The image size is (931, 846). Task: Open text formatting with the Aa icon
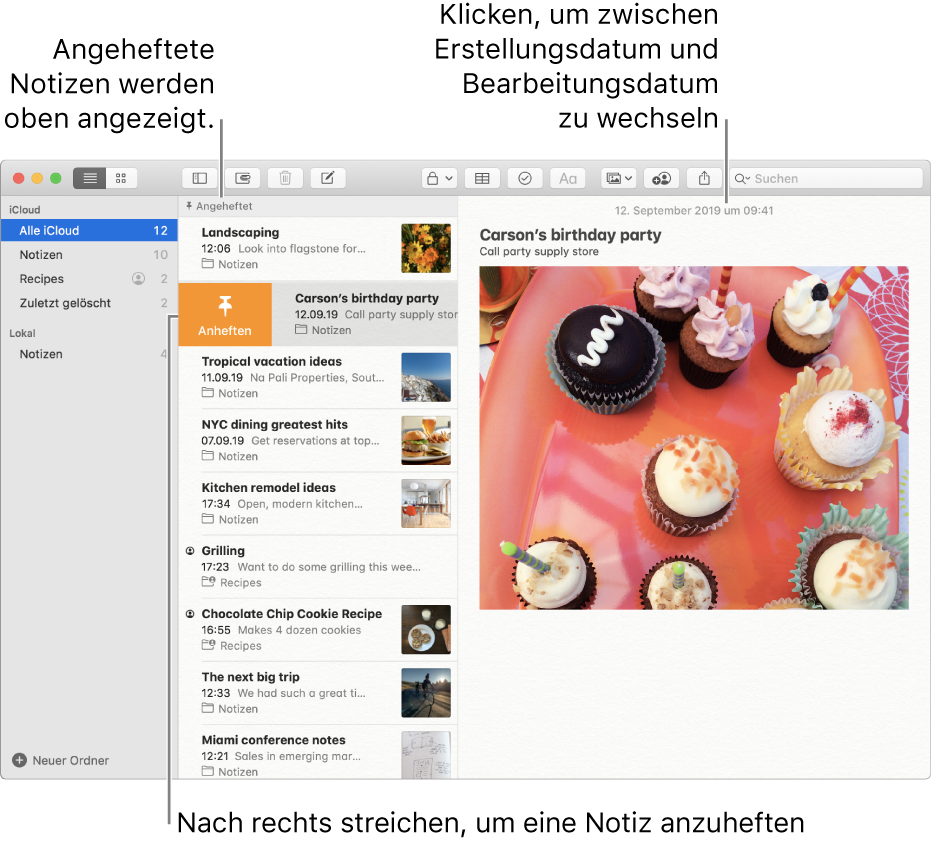(x=567, y=178)
